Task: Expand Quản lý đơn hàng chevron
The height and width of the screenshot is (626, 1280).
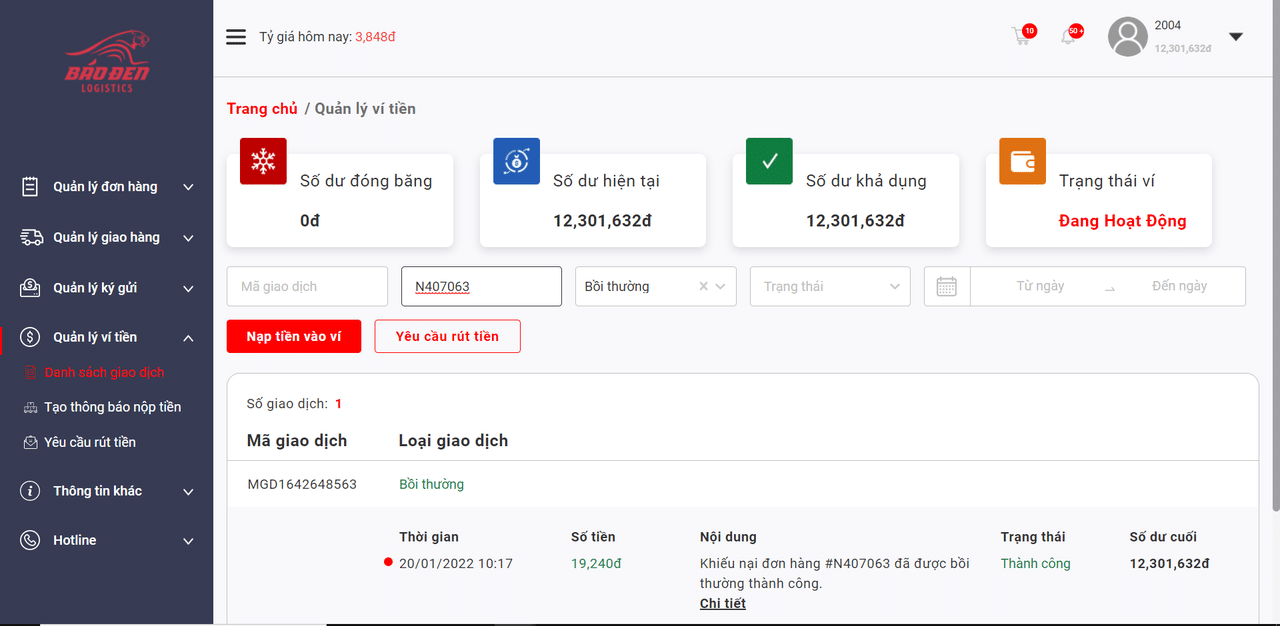Action: [x=188, y=187]
